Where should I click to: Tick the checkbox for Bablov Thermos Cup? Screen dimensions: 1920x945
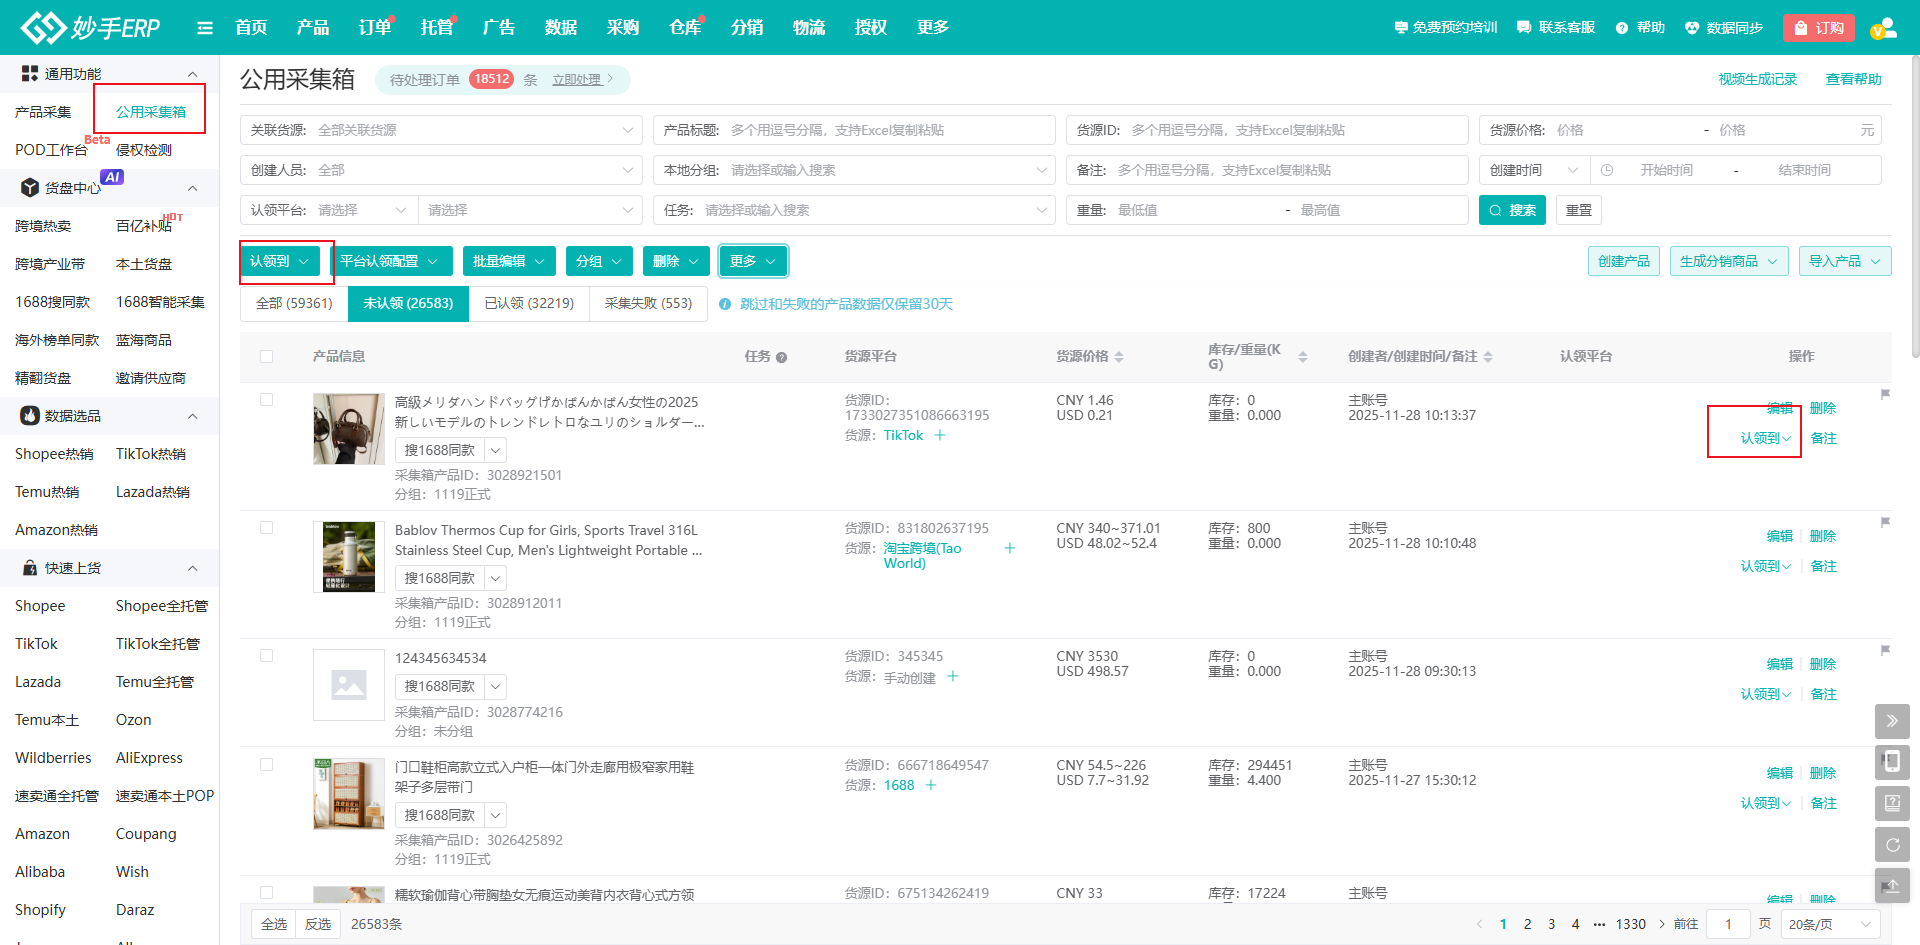pos(266,528)
